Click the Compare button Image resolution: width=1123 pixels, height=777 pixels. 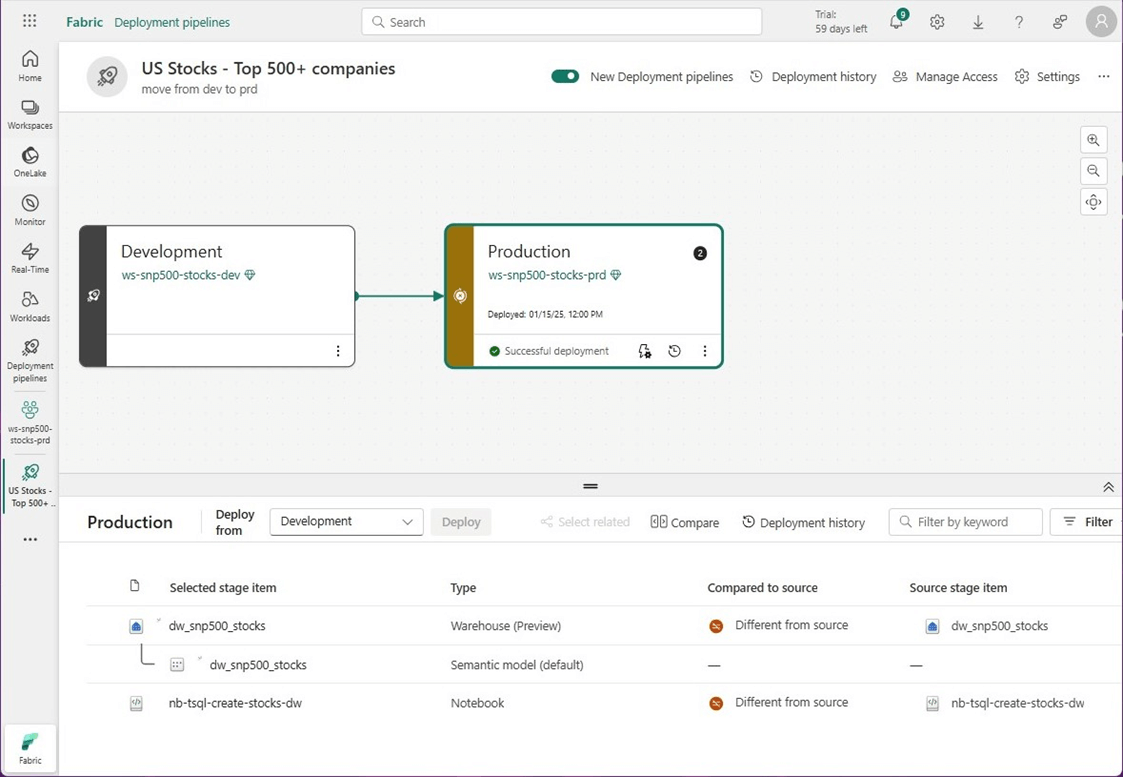(x=685, y=522)
